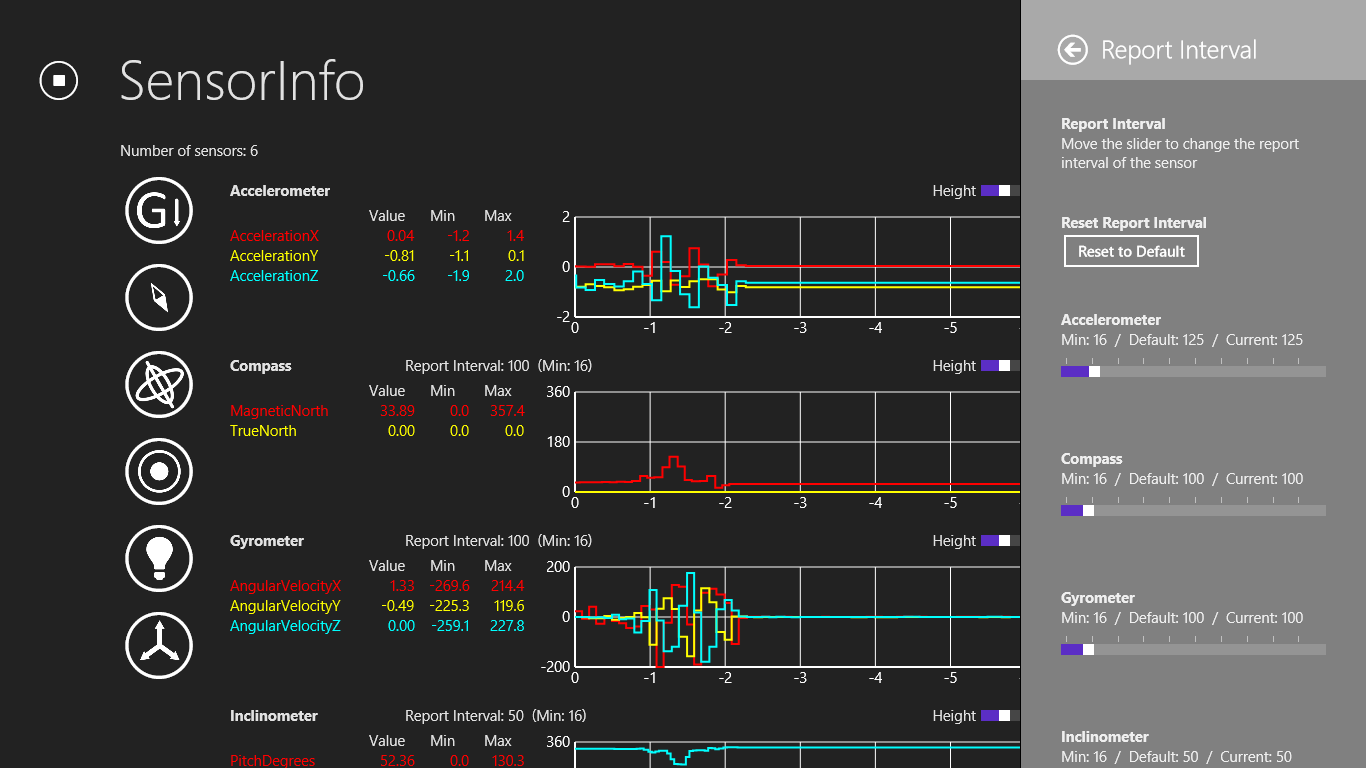Toggle the Gyrometer Height switch
The width and height of the screenshot is (1366, 768).
(x=999, y=541)
